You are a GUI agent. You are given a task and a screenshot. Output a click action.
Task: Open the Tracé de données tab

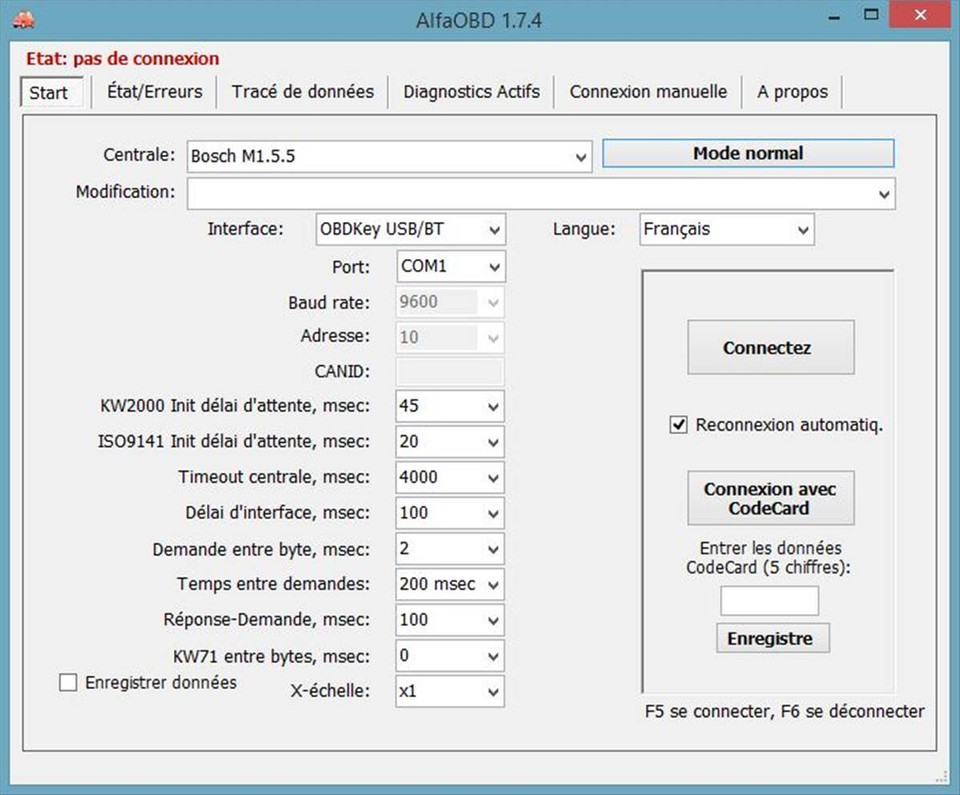click(x=302, y=91)
